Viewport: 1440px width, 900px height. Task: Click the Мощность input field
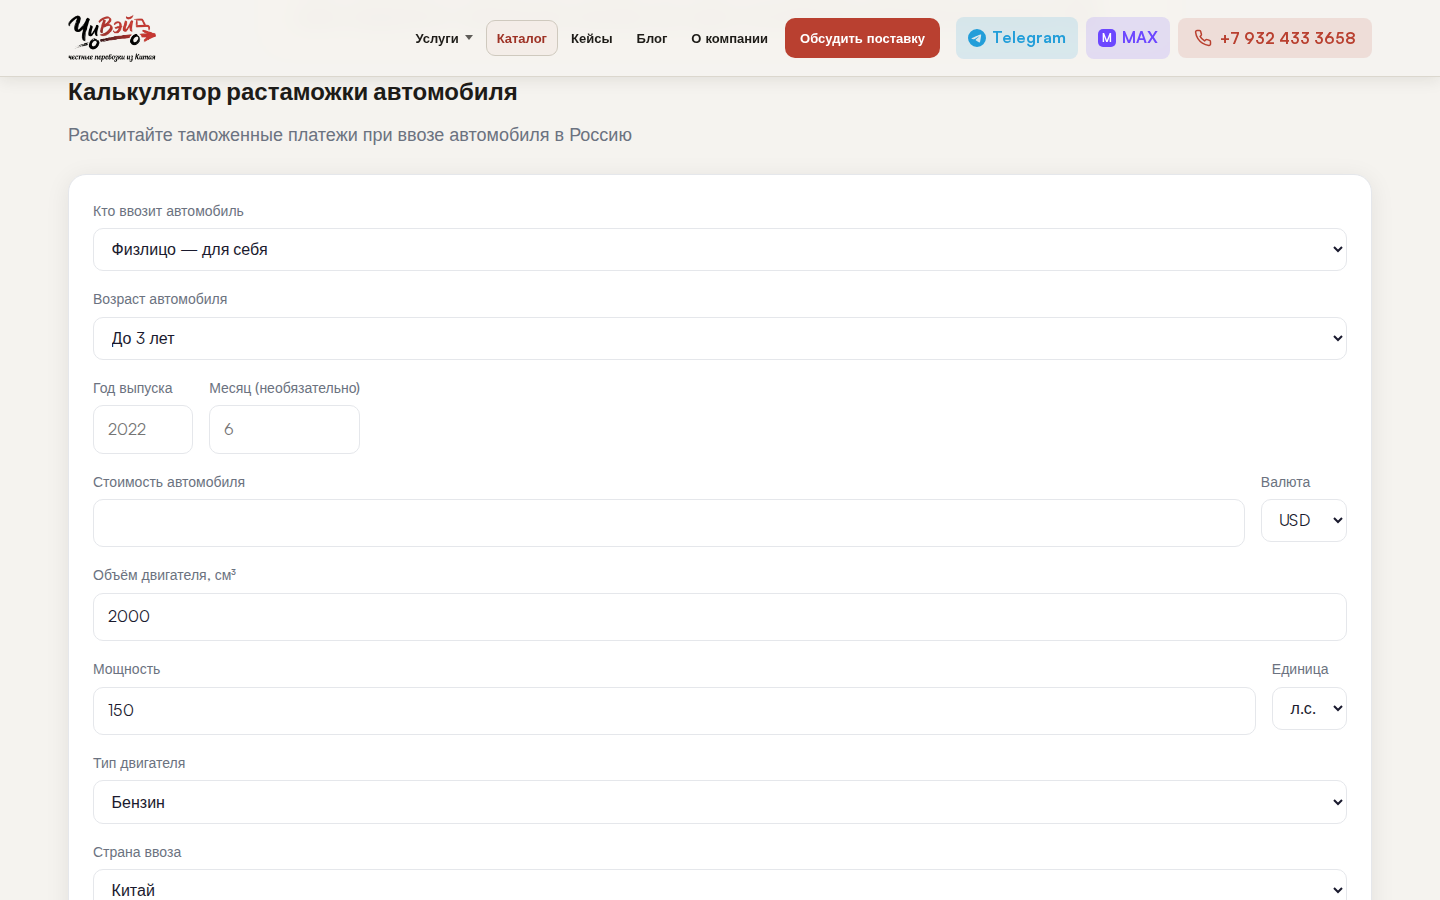pos(674,711)
